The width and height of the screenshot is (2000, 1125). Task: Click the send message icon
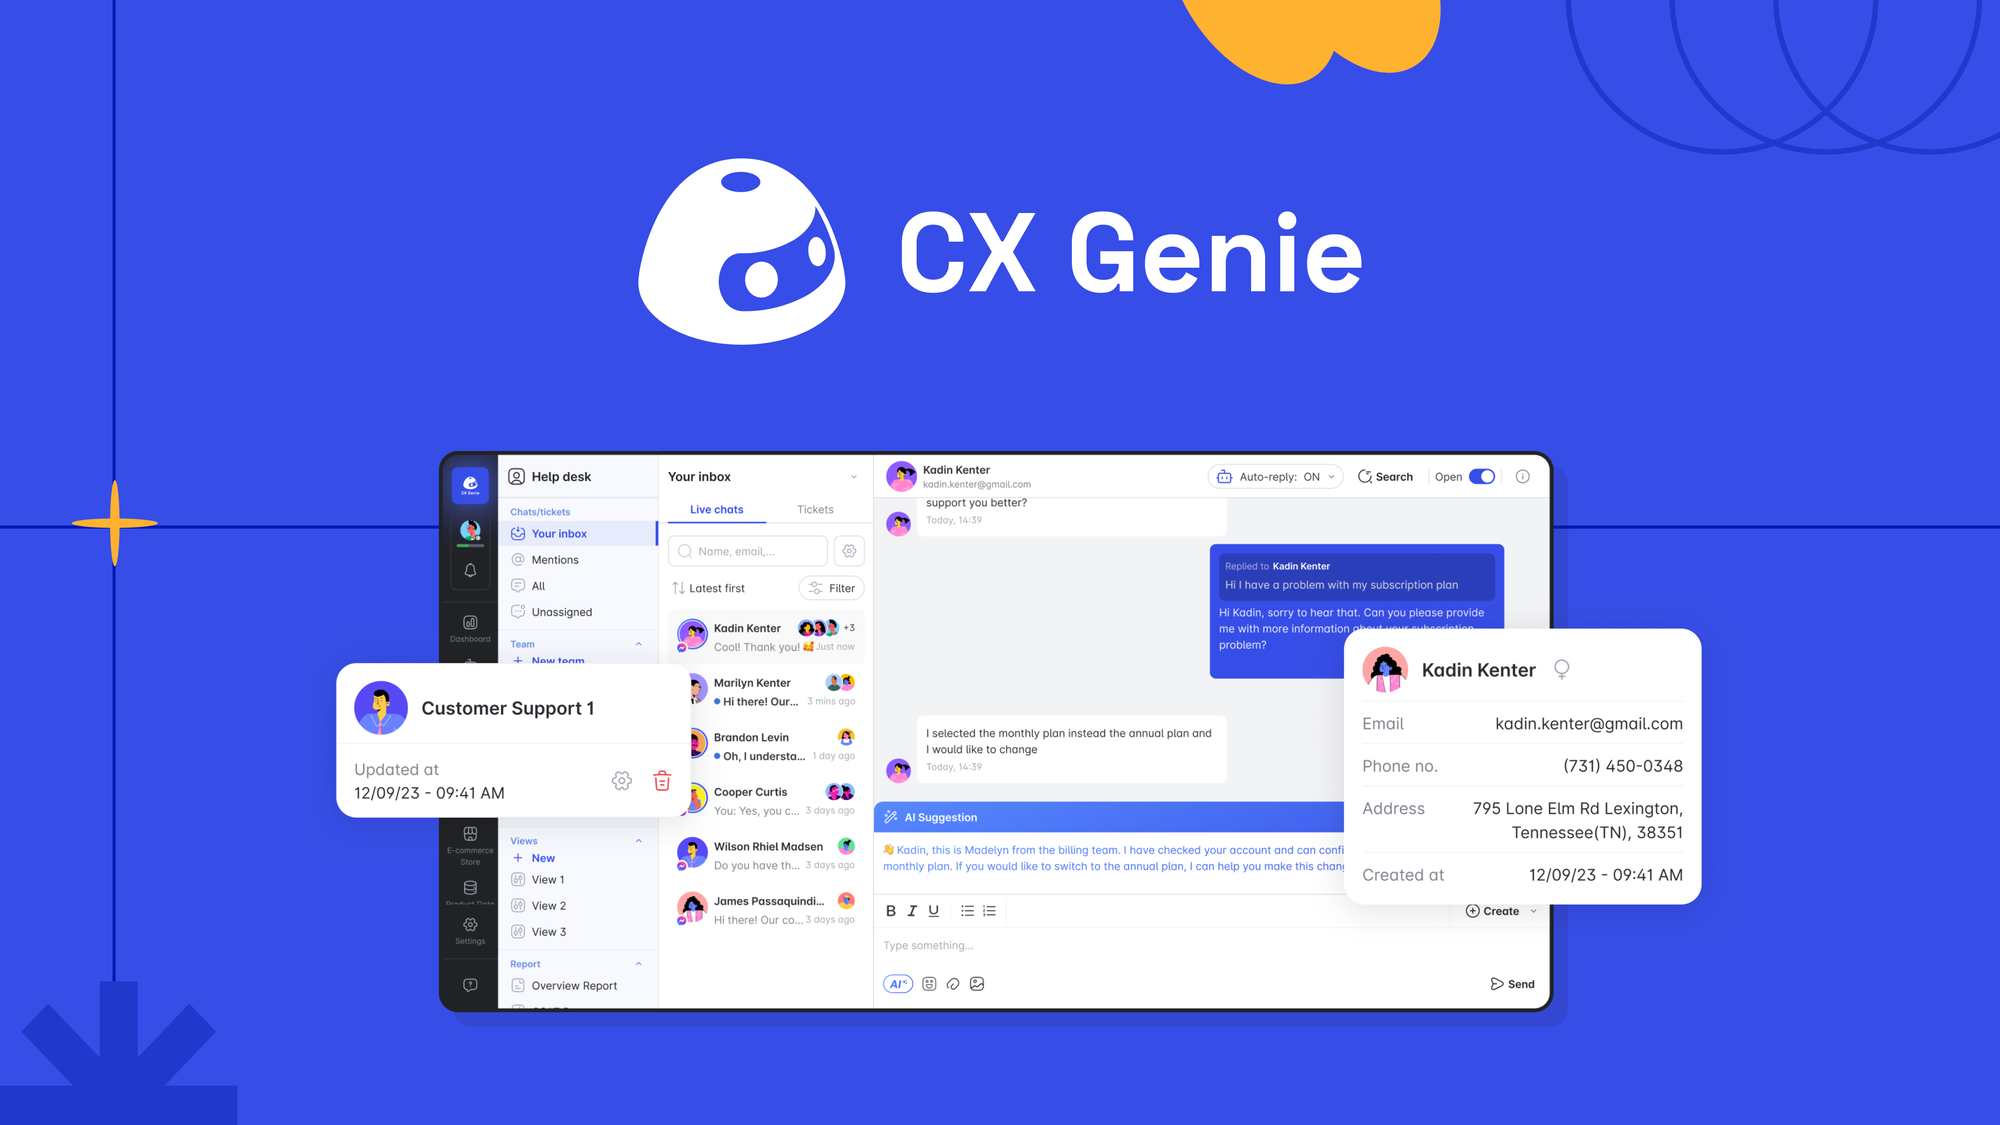[1497, 984]
